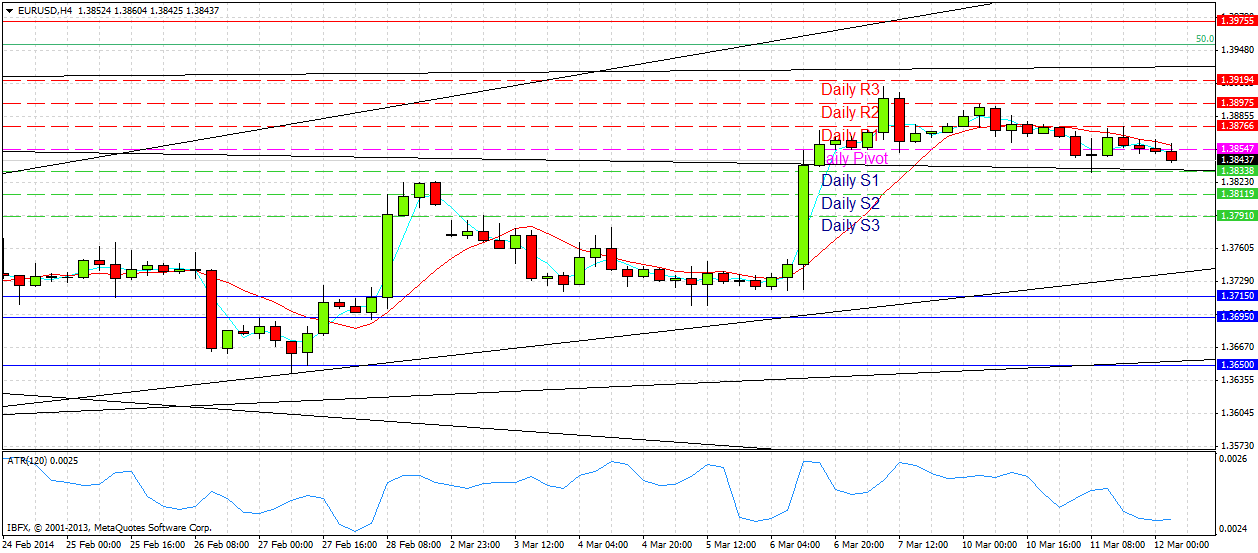Viewport: 1258px width, 553px height.
Task: Click the Daily S2 support label
Action: coord(850,203)
